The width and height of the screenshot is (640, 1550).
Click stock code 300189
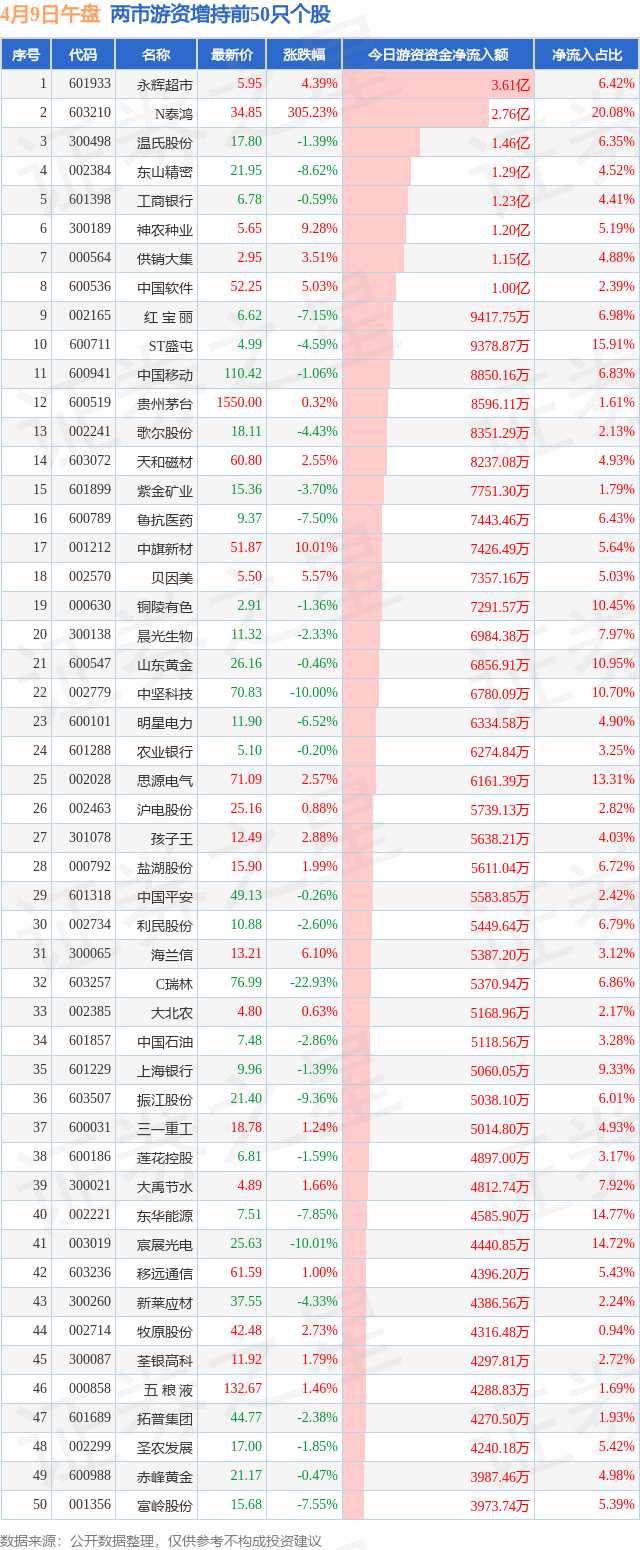click(x=90, y=229)
